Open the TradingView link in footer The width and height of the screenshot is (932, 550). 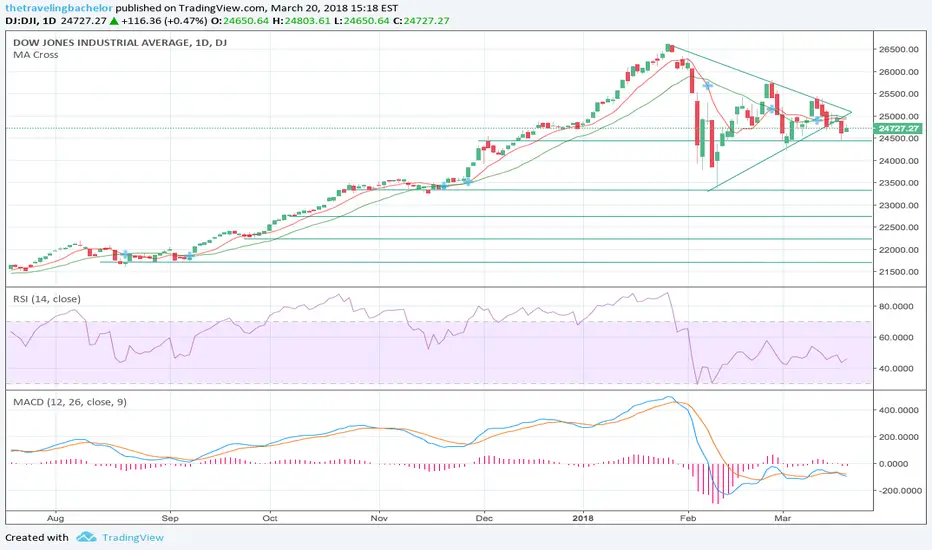click(133, 538)
